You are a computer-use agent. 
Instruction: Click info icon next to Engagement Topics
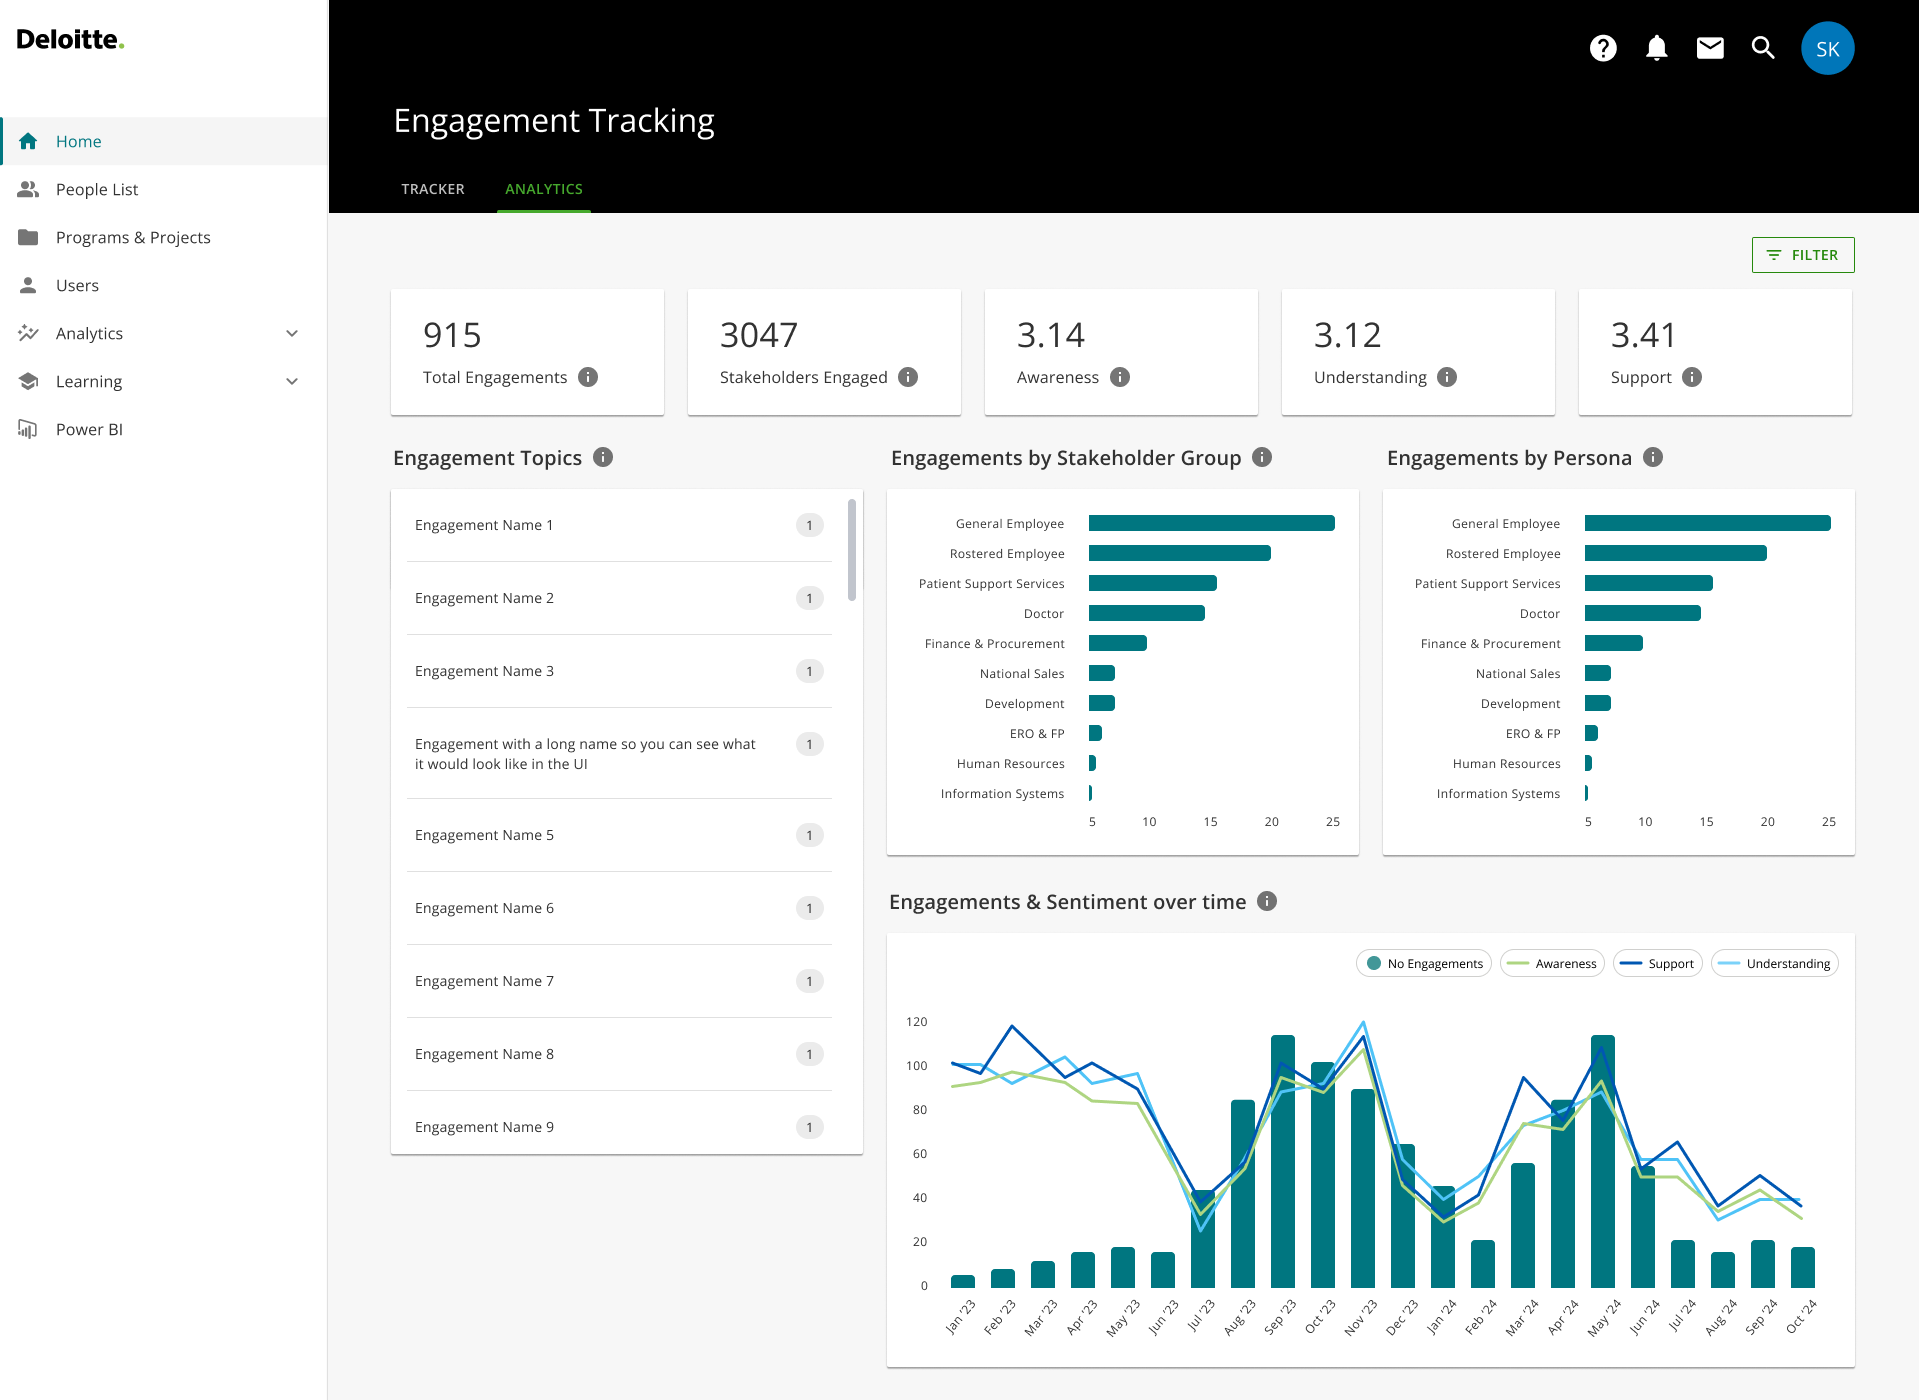(603, 457)
